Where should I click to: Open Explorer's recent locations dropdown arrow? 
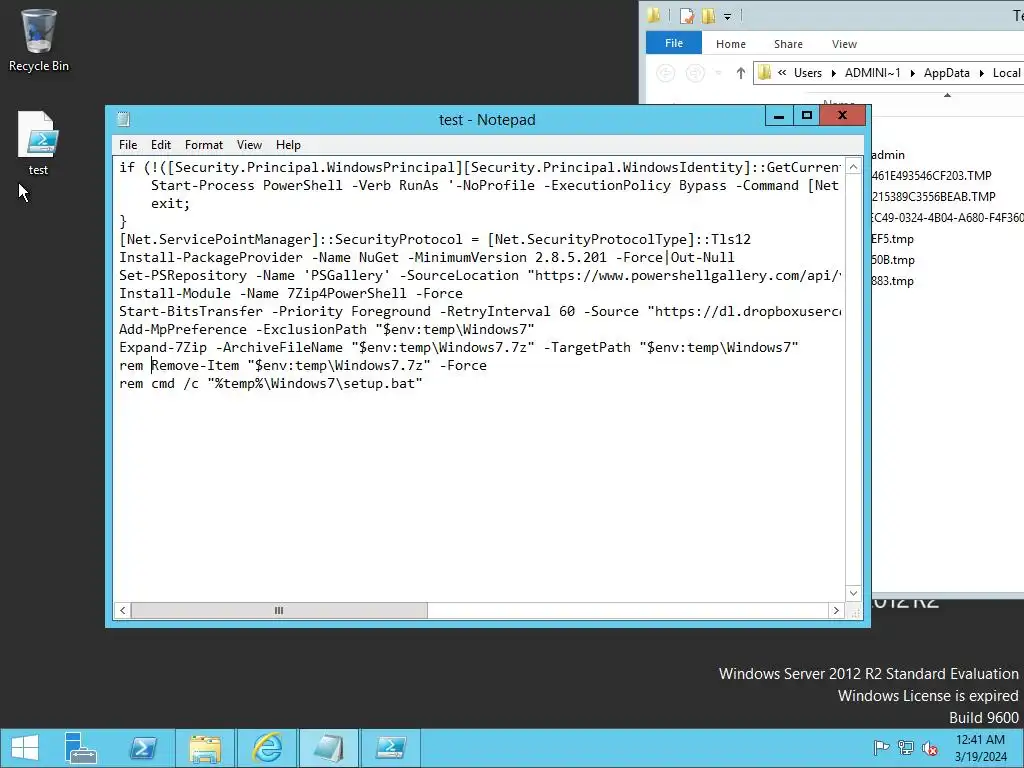click(x=718, y=73)
